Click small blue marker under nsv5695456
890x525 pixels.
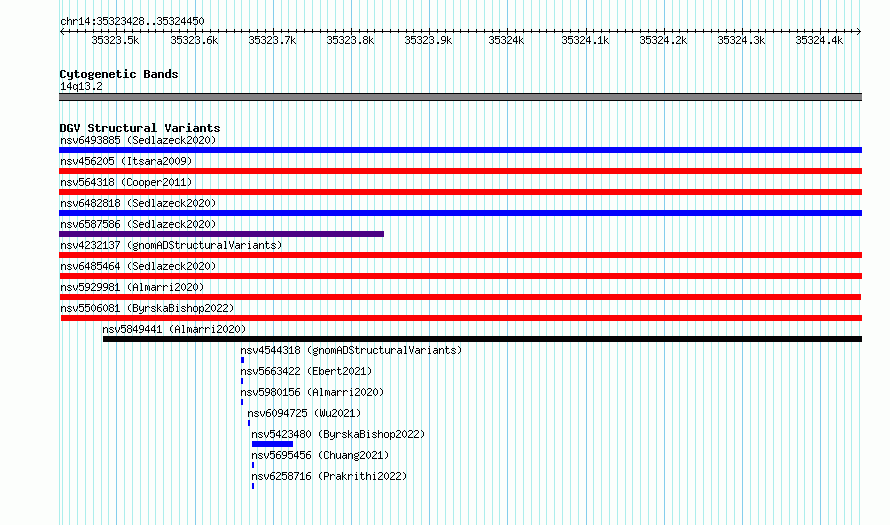tap(253, 465)
